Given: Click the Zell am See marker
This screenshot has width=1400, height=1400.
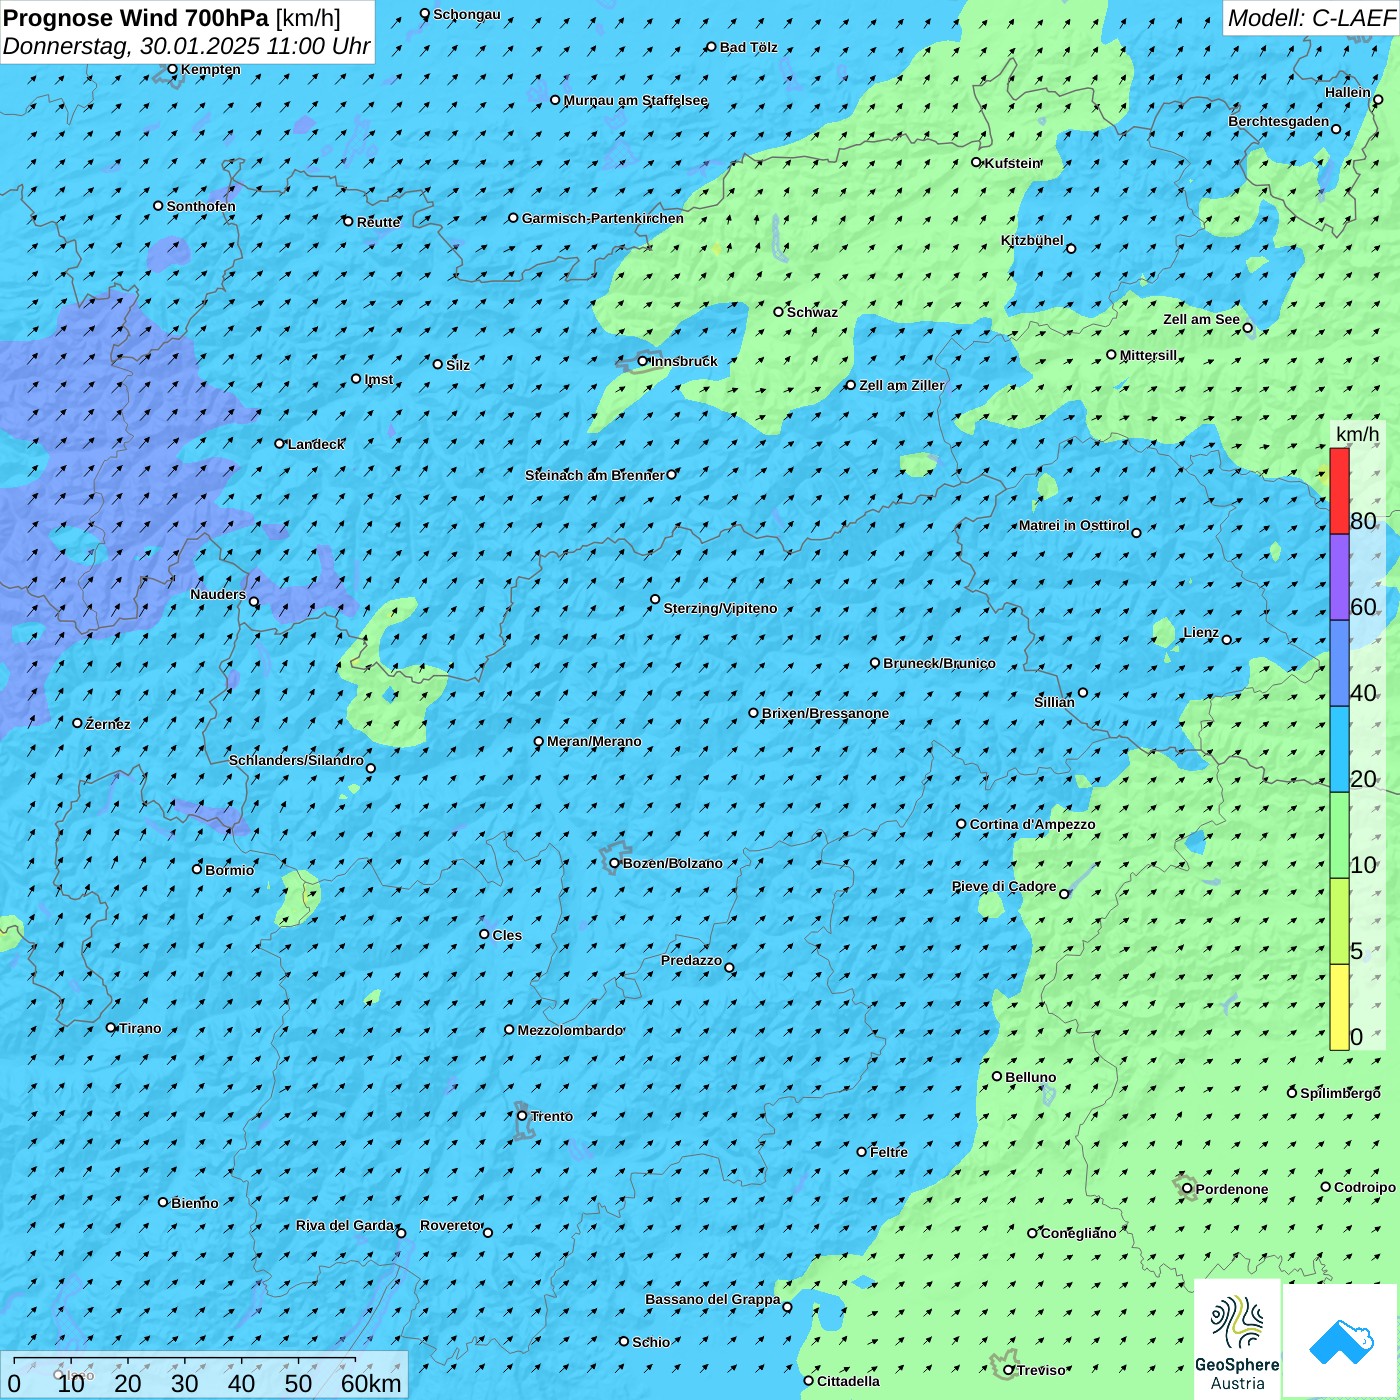Looking at the screenshot, I should 1248,327.
